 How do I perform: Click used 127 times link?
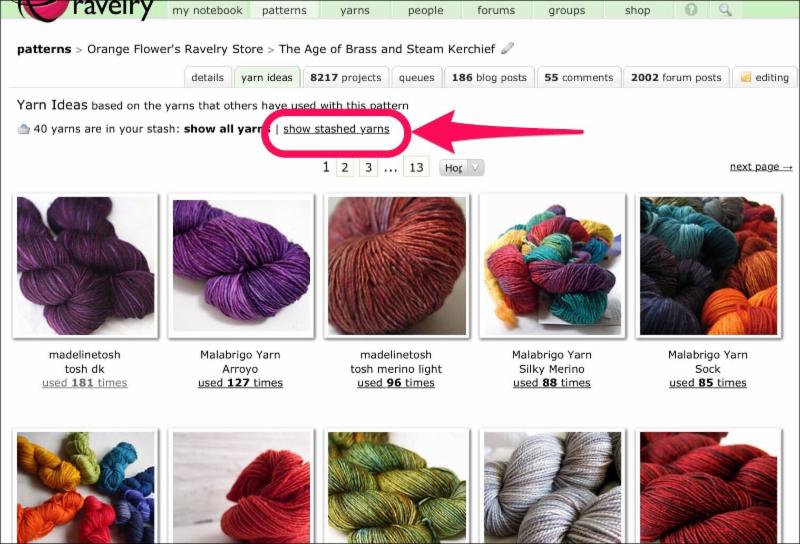pyautogui.click(x=240, y=383)
